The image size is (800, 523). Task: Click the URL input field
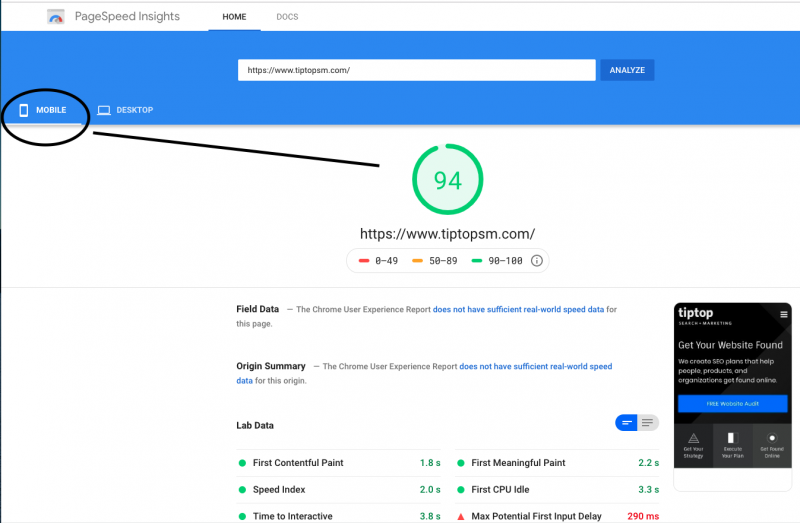[416, 70]
